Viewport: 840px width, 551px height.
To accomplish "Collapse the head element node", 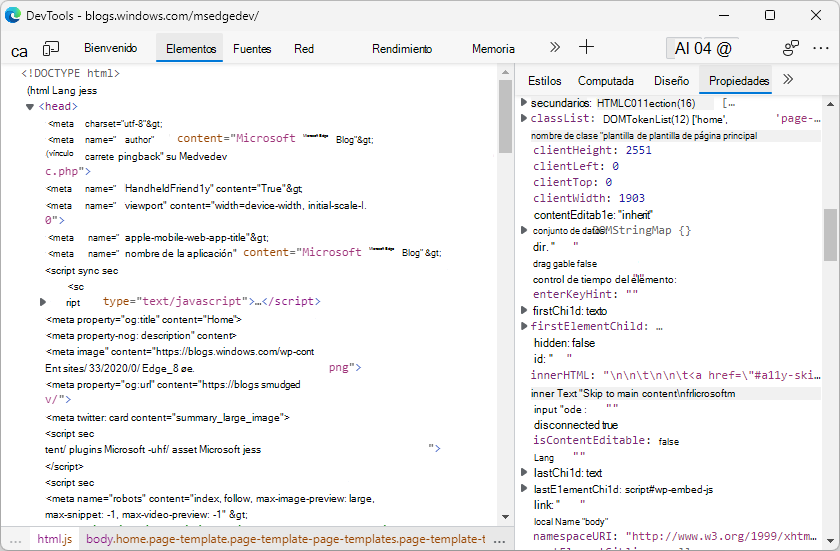I will [31, 107].
